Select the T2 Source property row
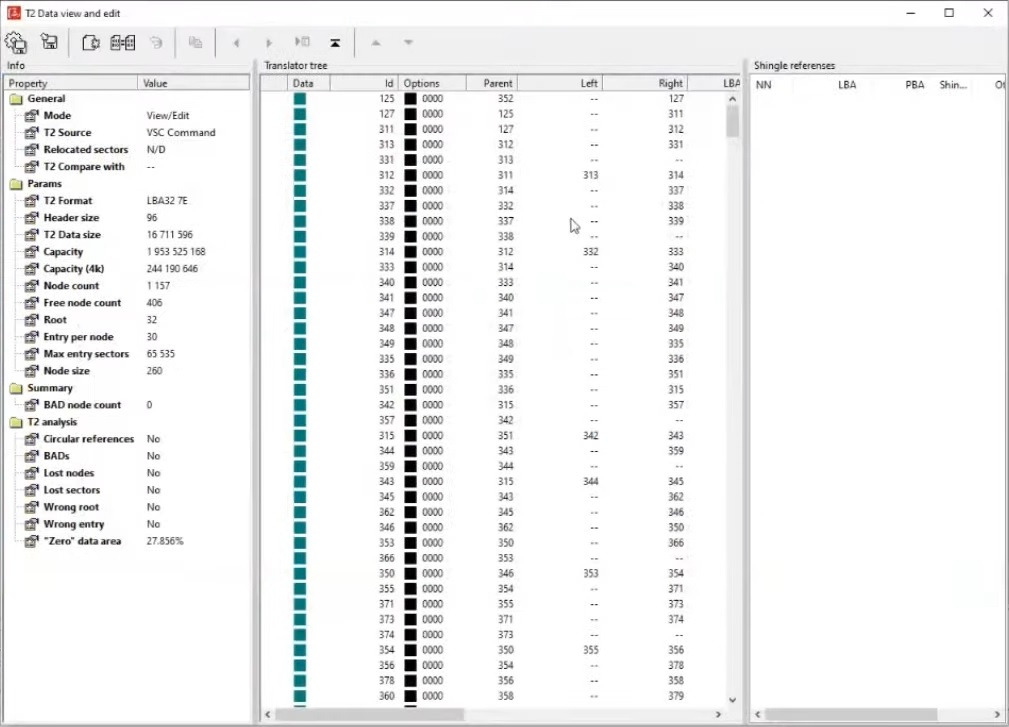1009x727 pixels. coord(127,133)
